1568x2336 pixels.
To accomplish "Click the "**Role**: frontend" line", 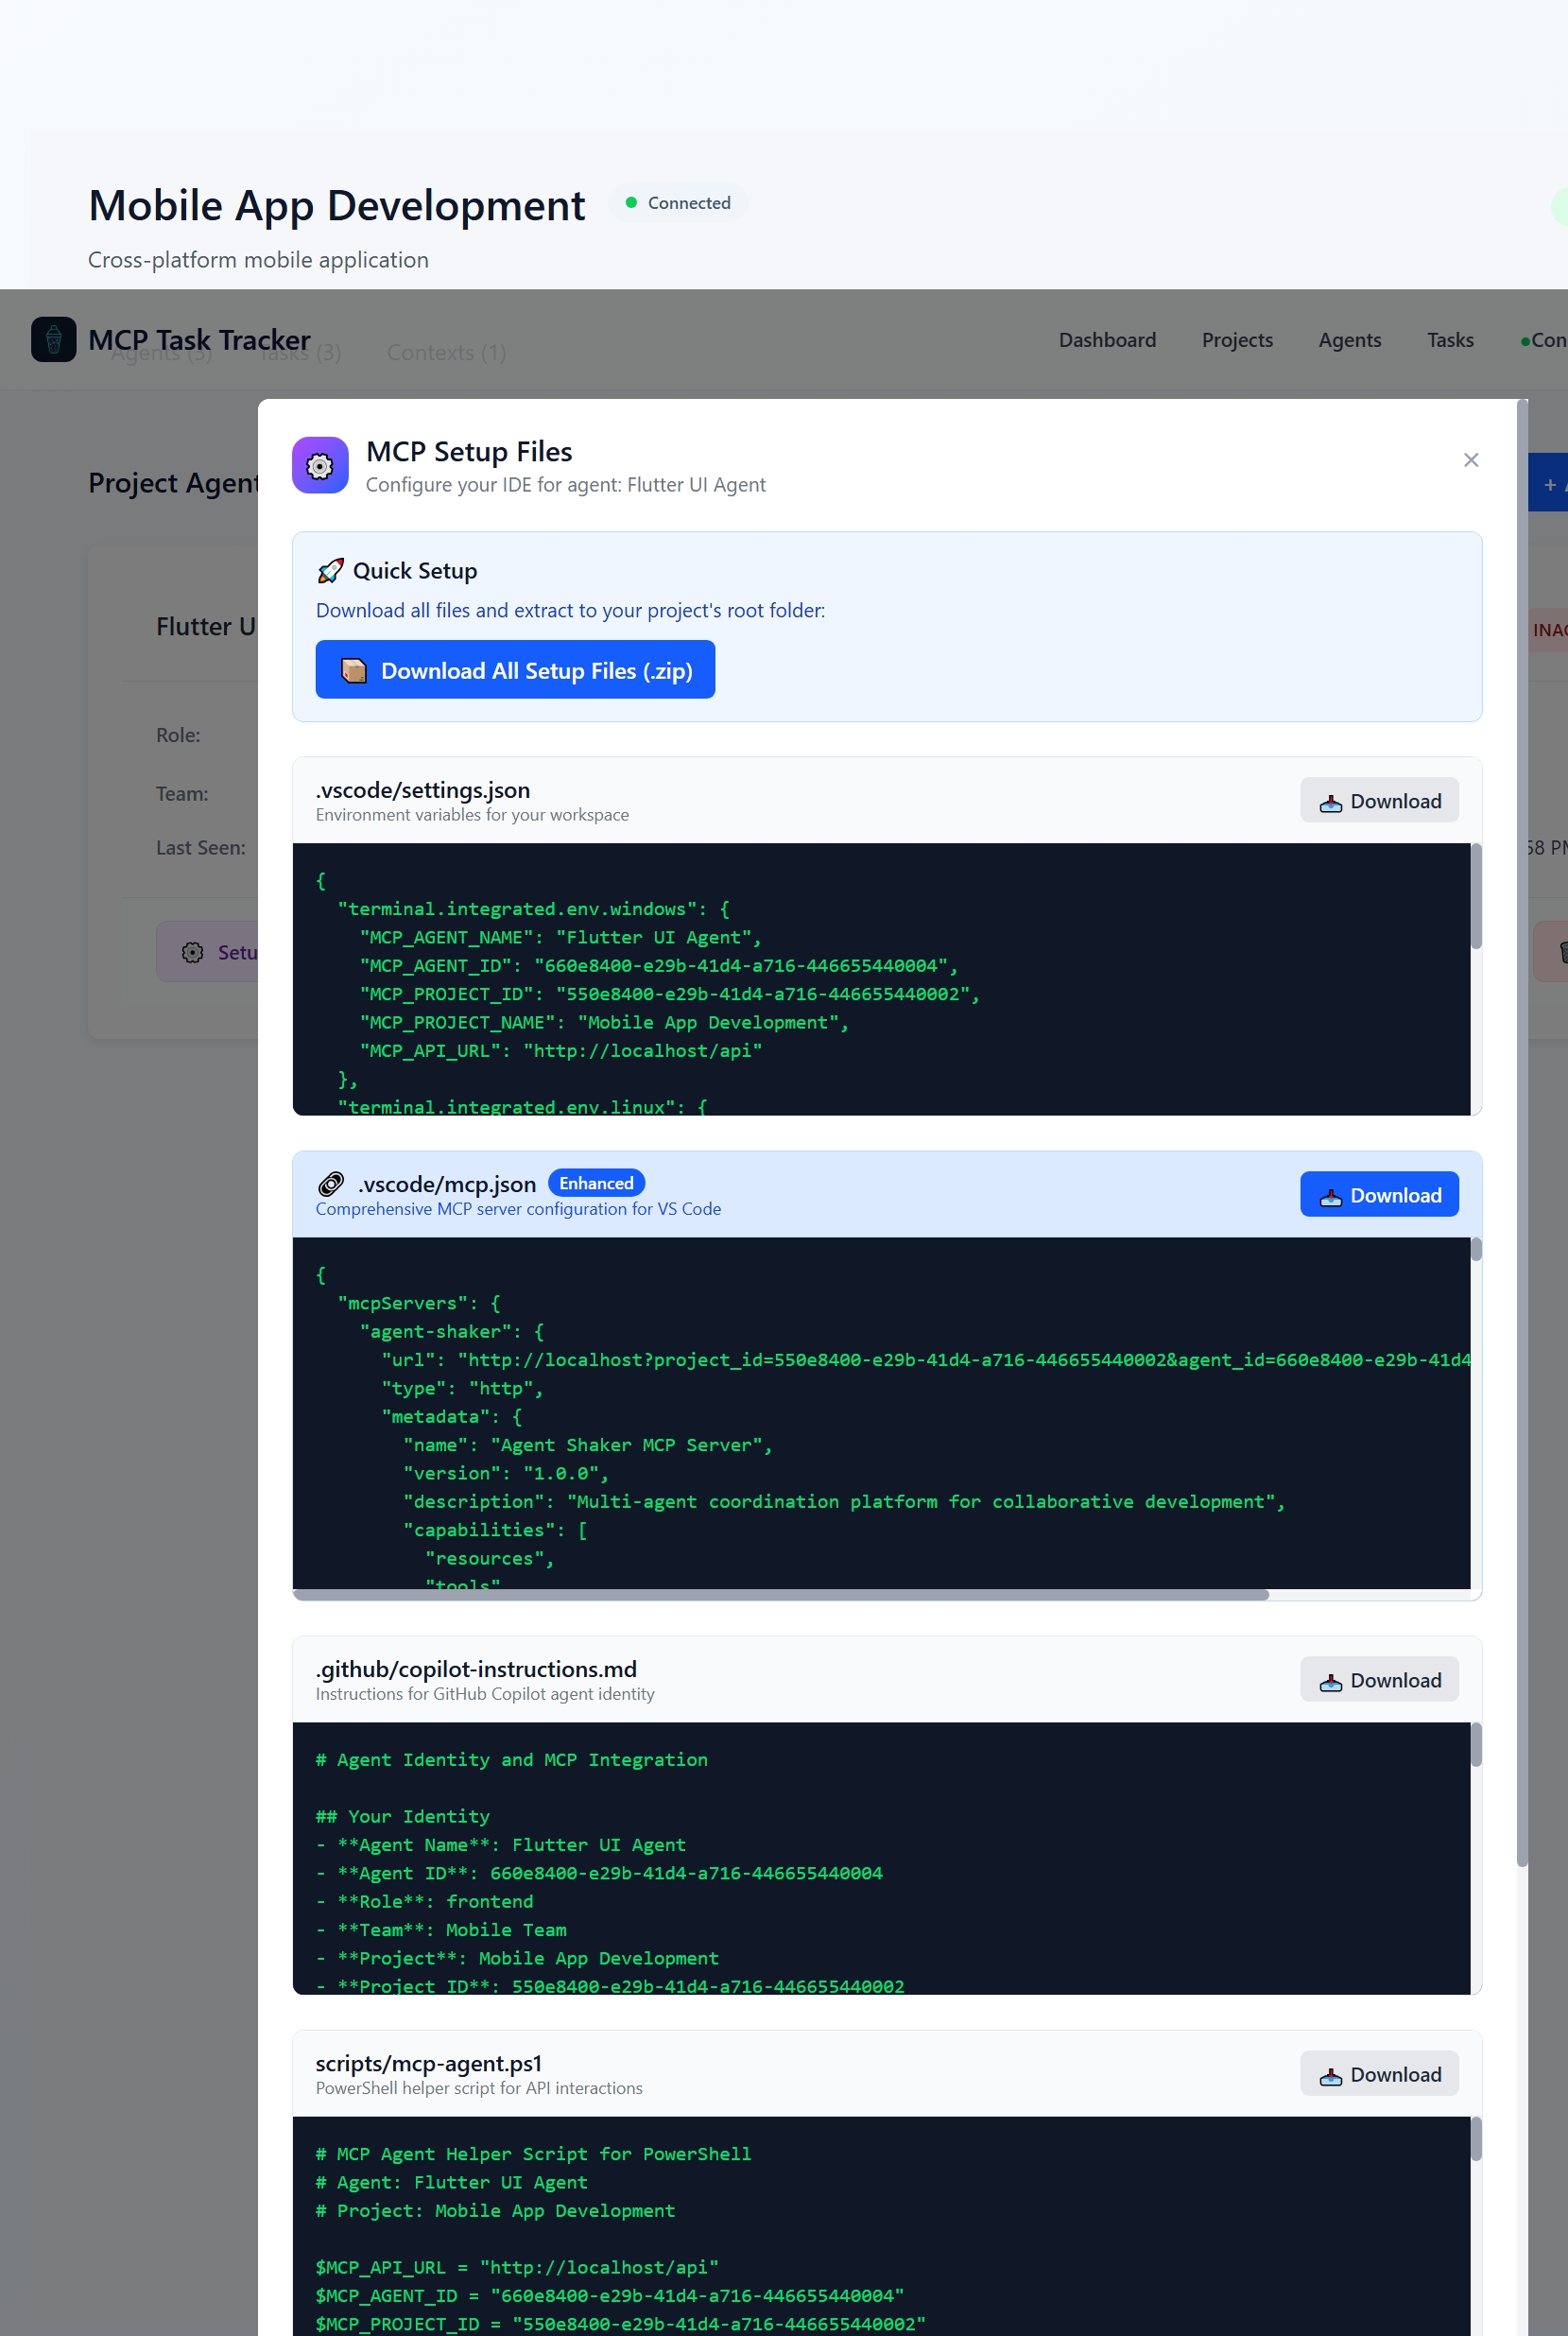I will (x=425, y=1901).
